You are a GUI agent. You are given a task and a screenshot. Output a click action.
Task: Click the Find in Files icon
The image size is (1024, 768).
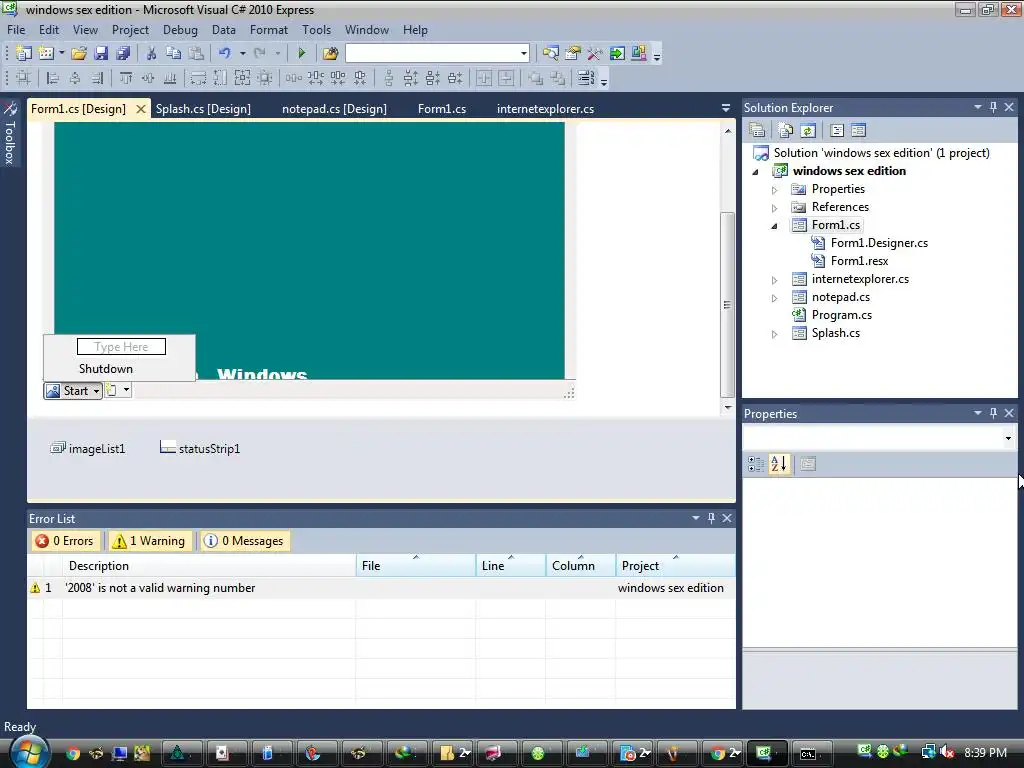[330, 54]
